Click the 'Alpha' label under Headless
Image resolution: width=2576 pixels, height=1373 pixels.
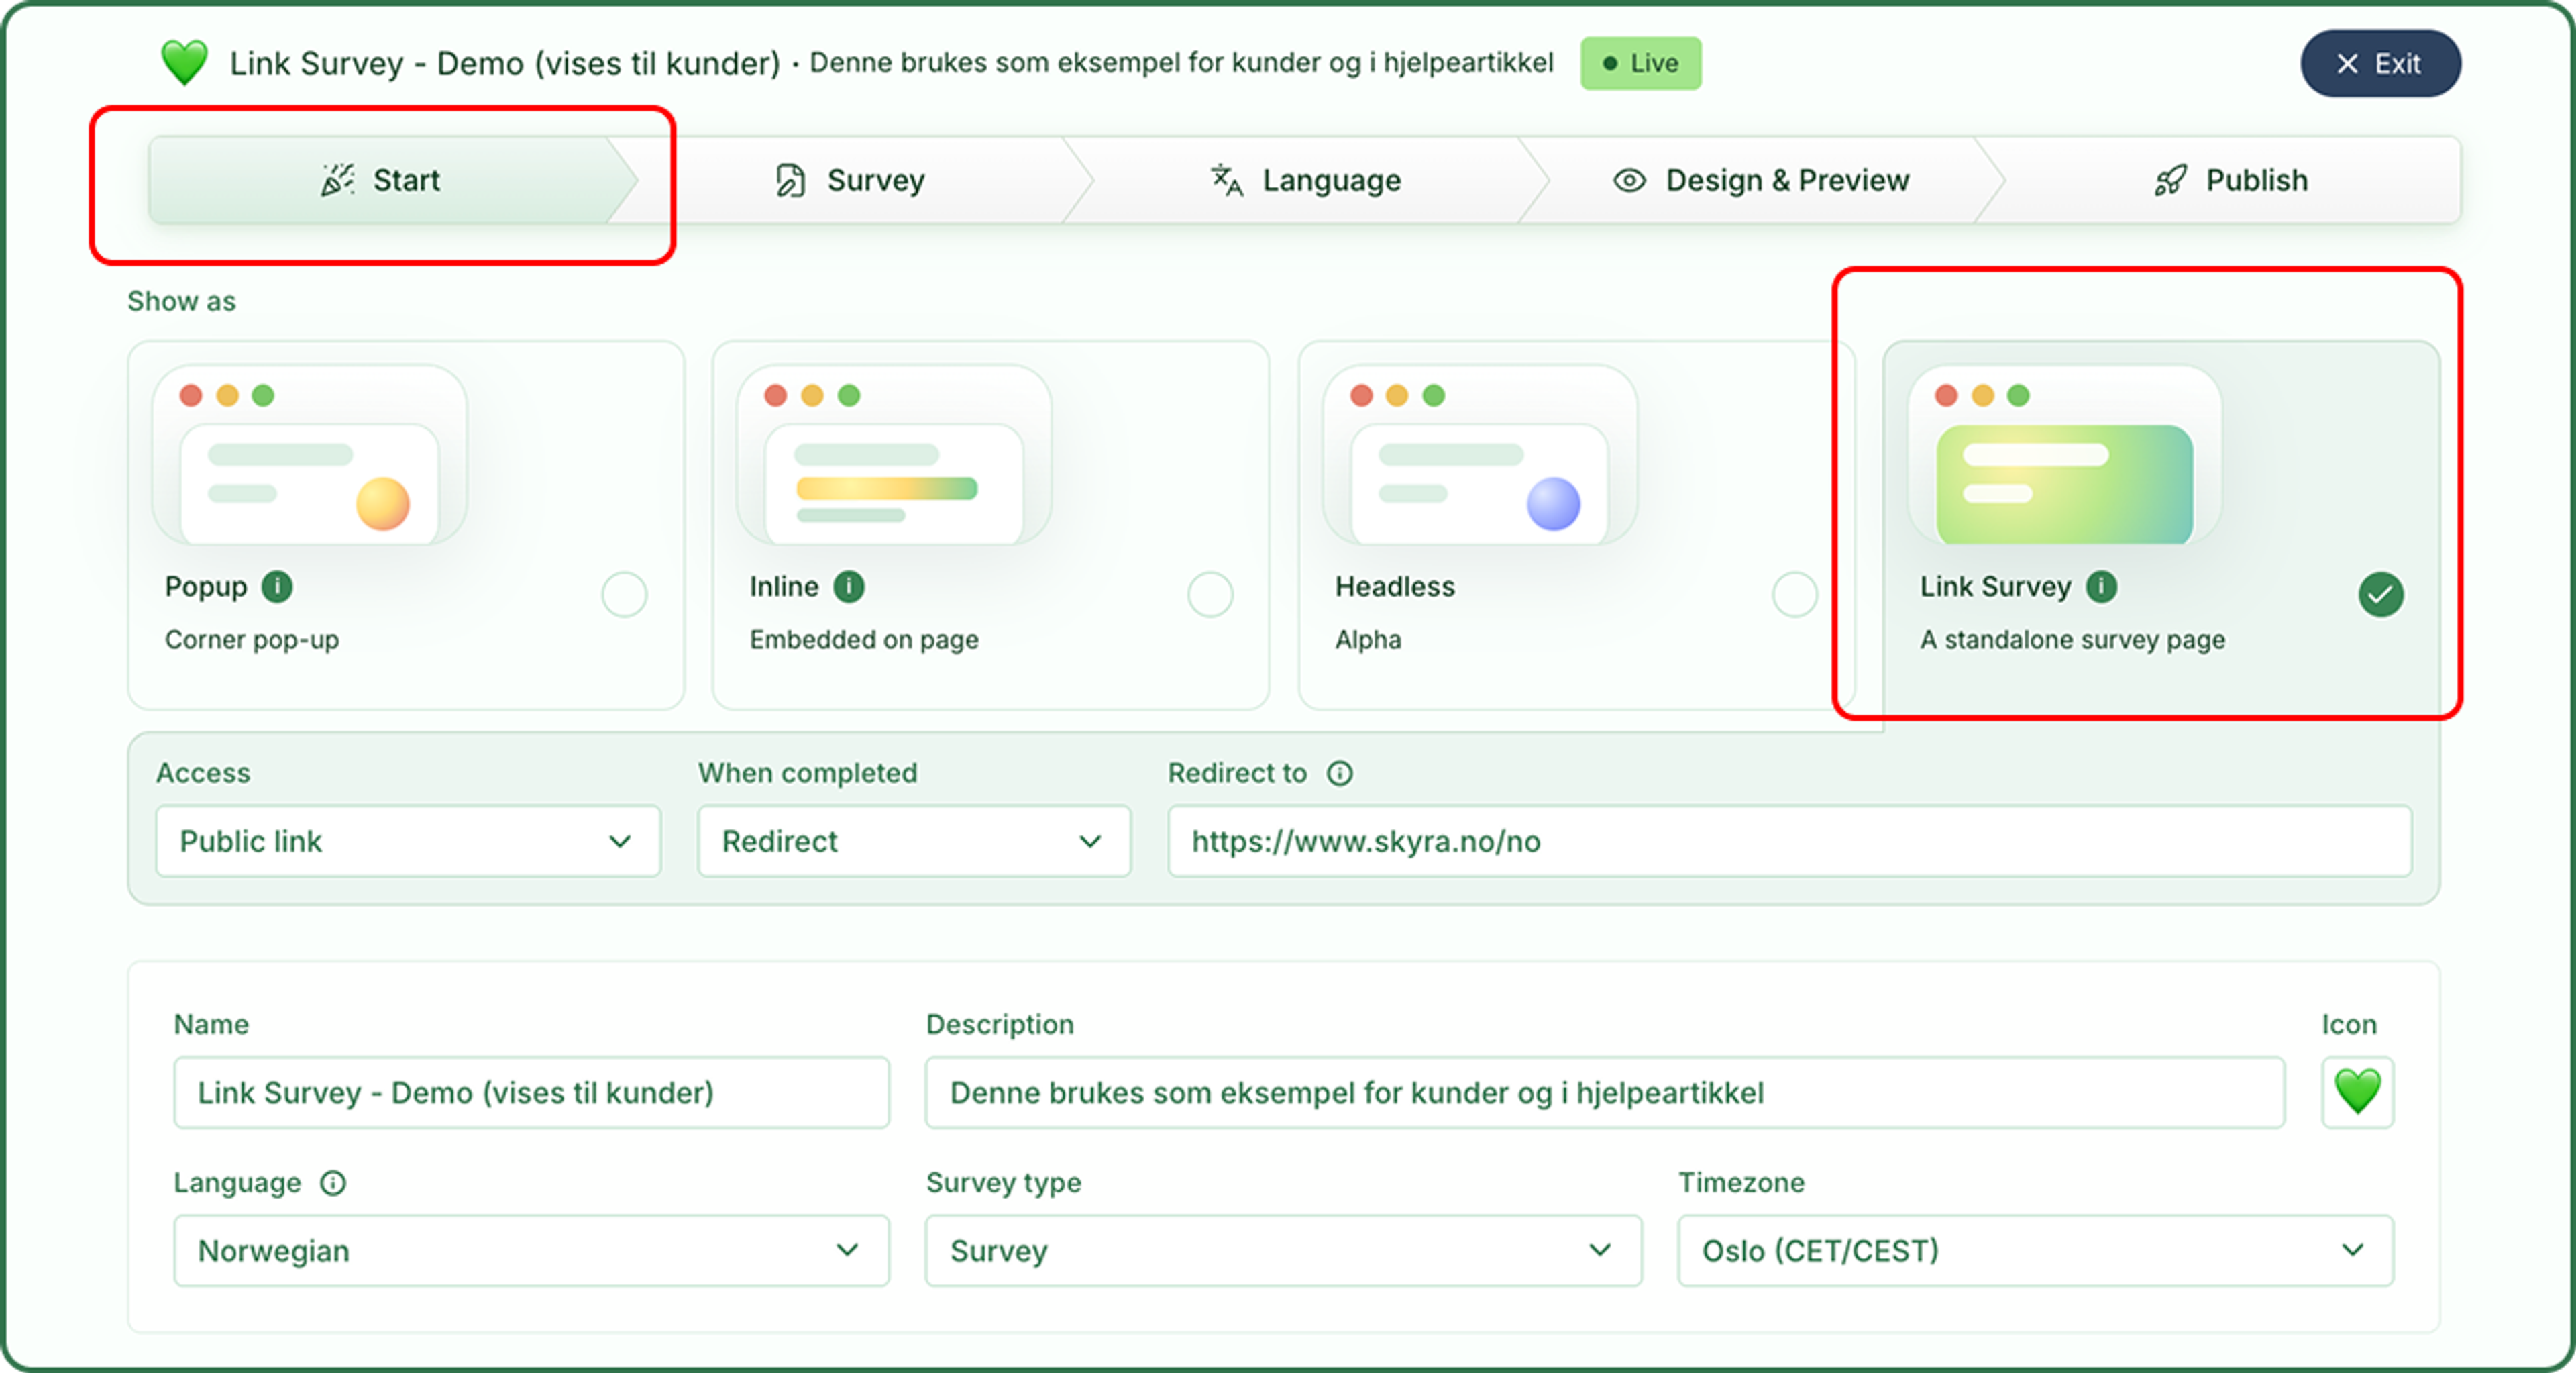point(1368,640)
